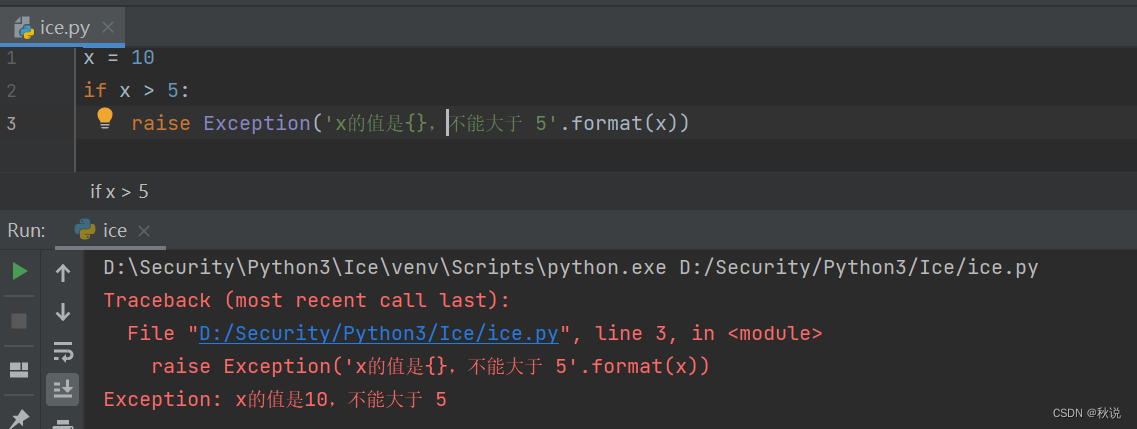This screenshot has height=429, width=1137.
Task: Click 'Exception' in the editor line 3
Action: [x=257, y=124]
